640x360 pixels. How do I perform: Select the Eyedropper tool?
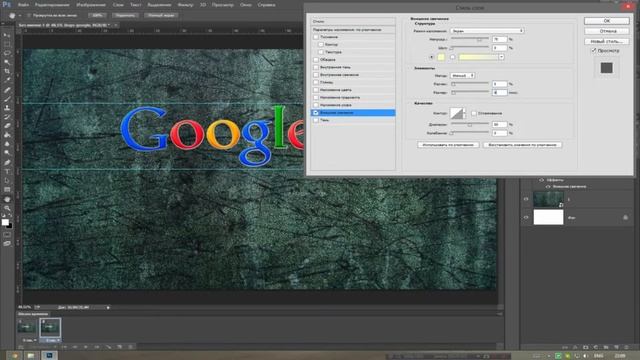point(7,80)
